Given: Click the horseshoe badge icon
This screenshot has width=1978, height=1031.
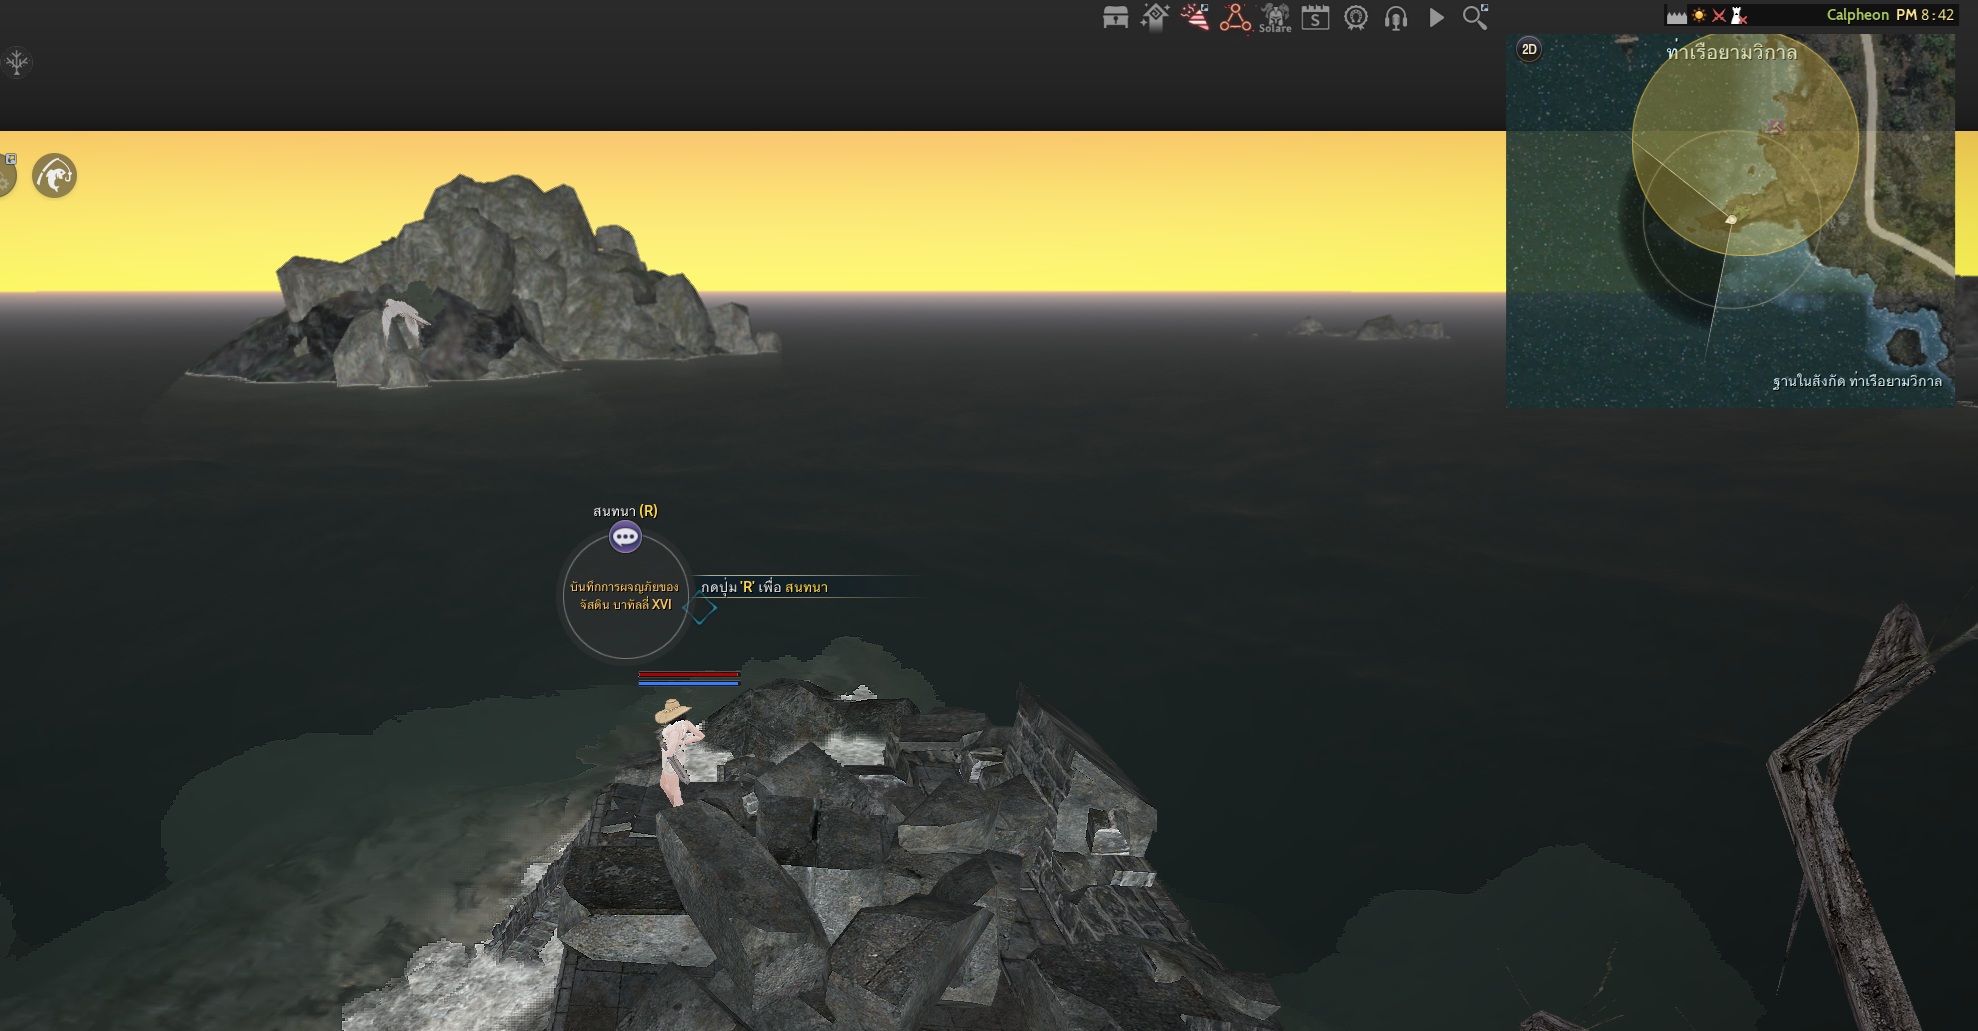Looking at the screenshot, I should [x=1356, y=17].
